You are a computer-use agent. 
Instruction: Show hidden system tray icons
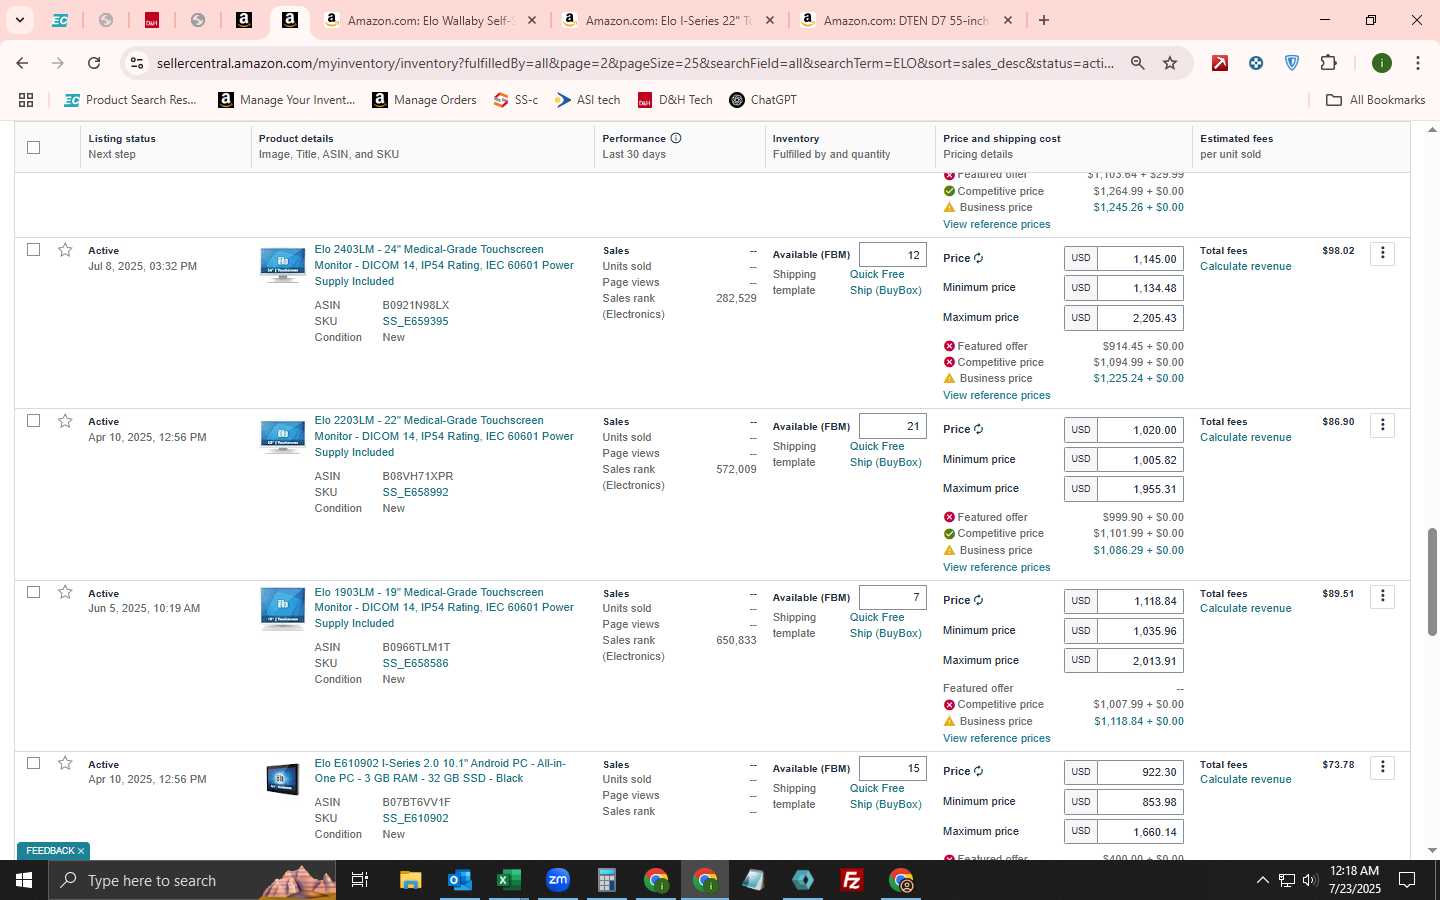click(x=1262, y=881)
